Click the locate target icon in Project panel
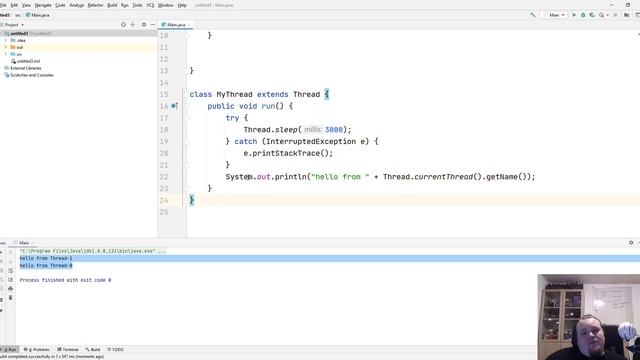The image size is (640, 360). (x=123, y=25)
